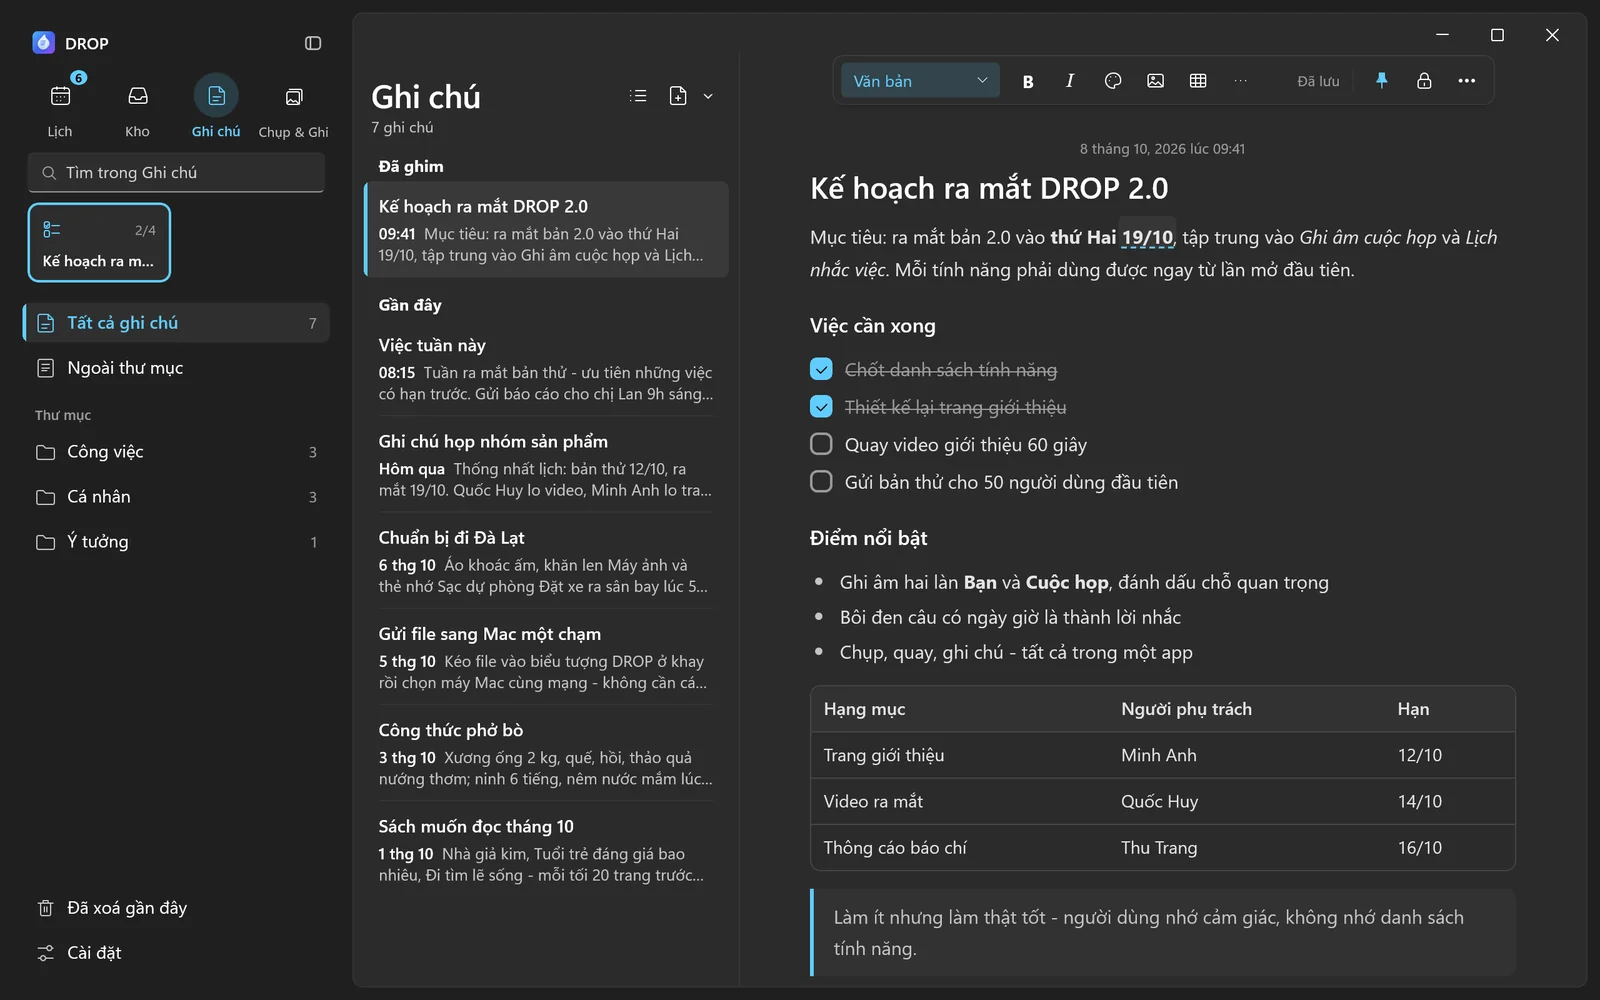Uncheck Chốt danh sách tính năng
Image resolution: width=1600 pixels, height=1000 pixels.
click(x=821, y=370)
